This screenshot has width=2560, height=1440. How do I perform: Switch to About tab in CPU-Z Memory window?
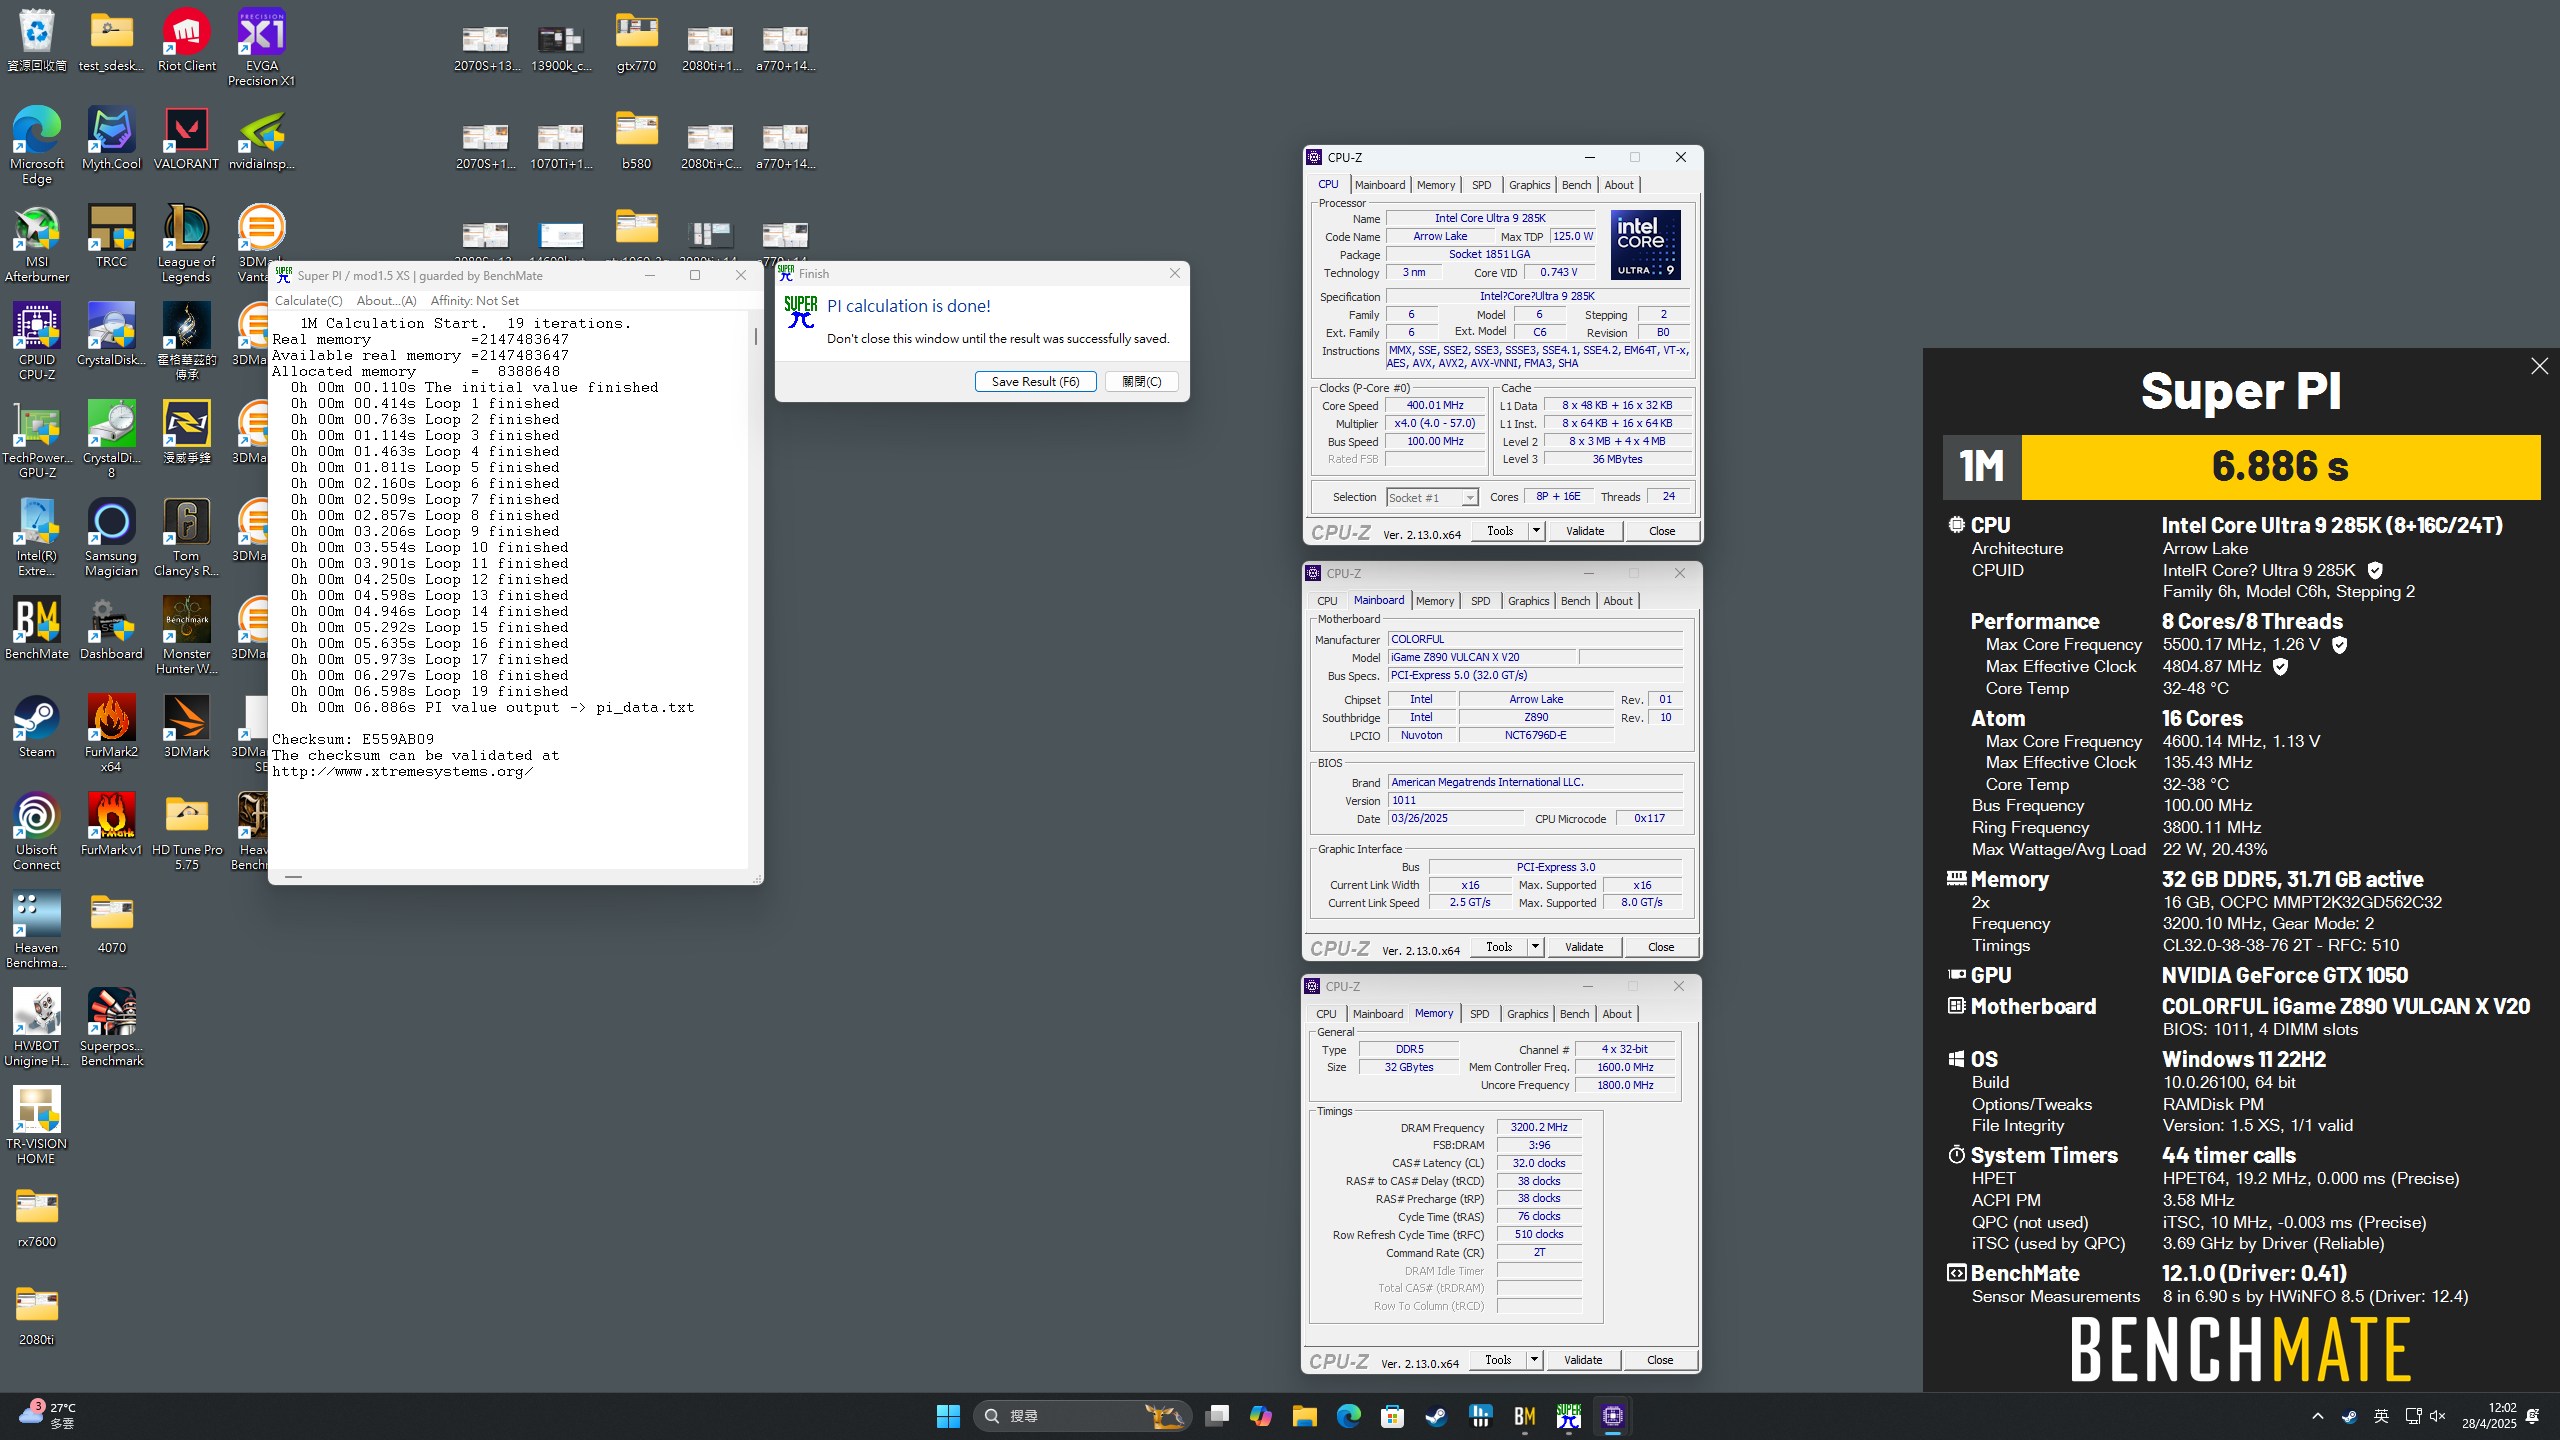coord(1617,1014)
